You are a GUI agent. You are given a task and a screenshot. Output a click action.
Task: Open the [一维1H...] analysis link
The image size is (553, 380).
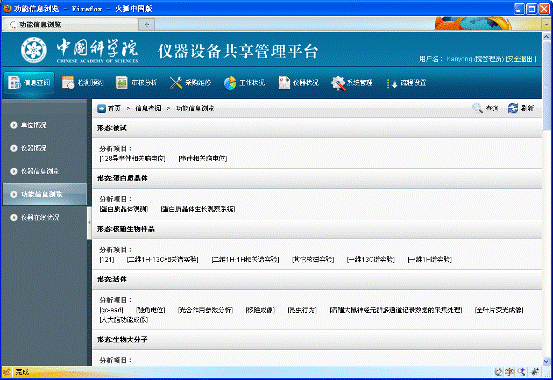pos(430,259)
